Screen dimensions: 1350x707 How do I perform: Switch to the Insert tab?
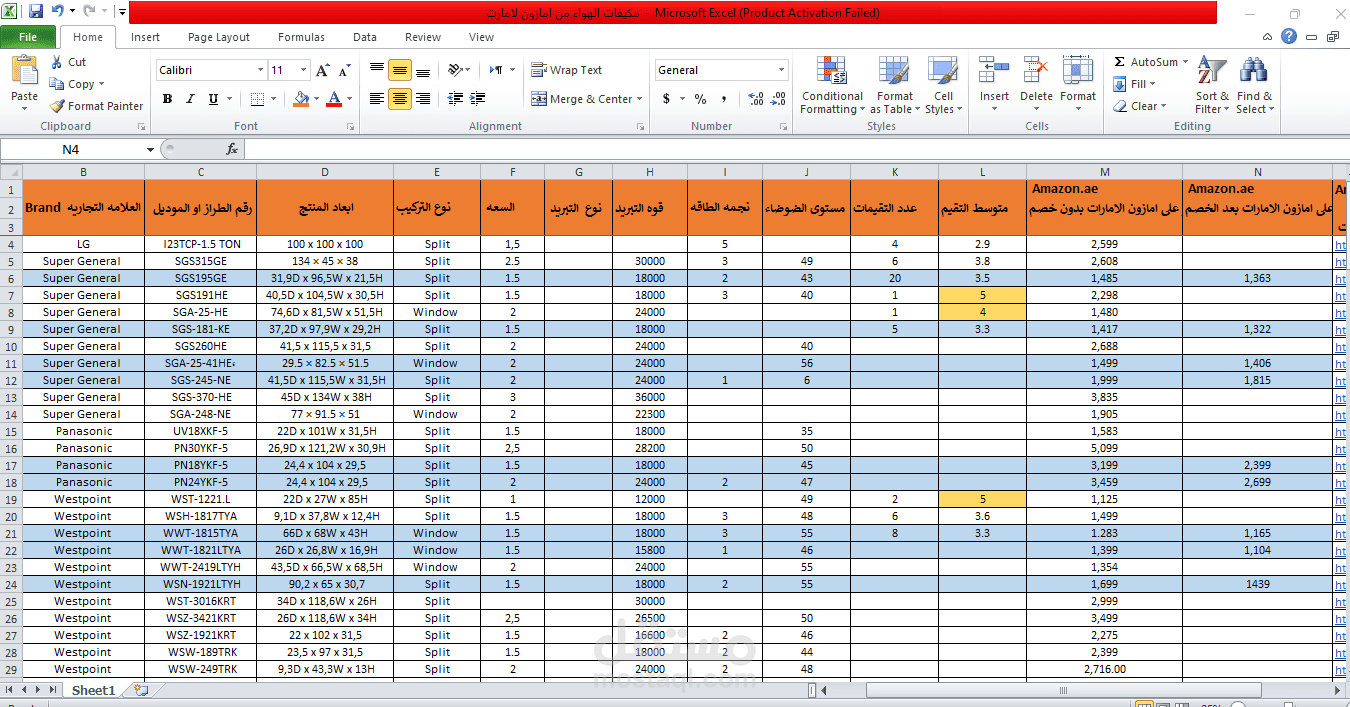click(145, 37)
